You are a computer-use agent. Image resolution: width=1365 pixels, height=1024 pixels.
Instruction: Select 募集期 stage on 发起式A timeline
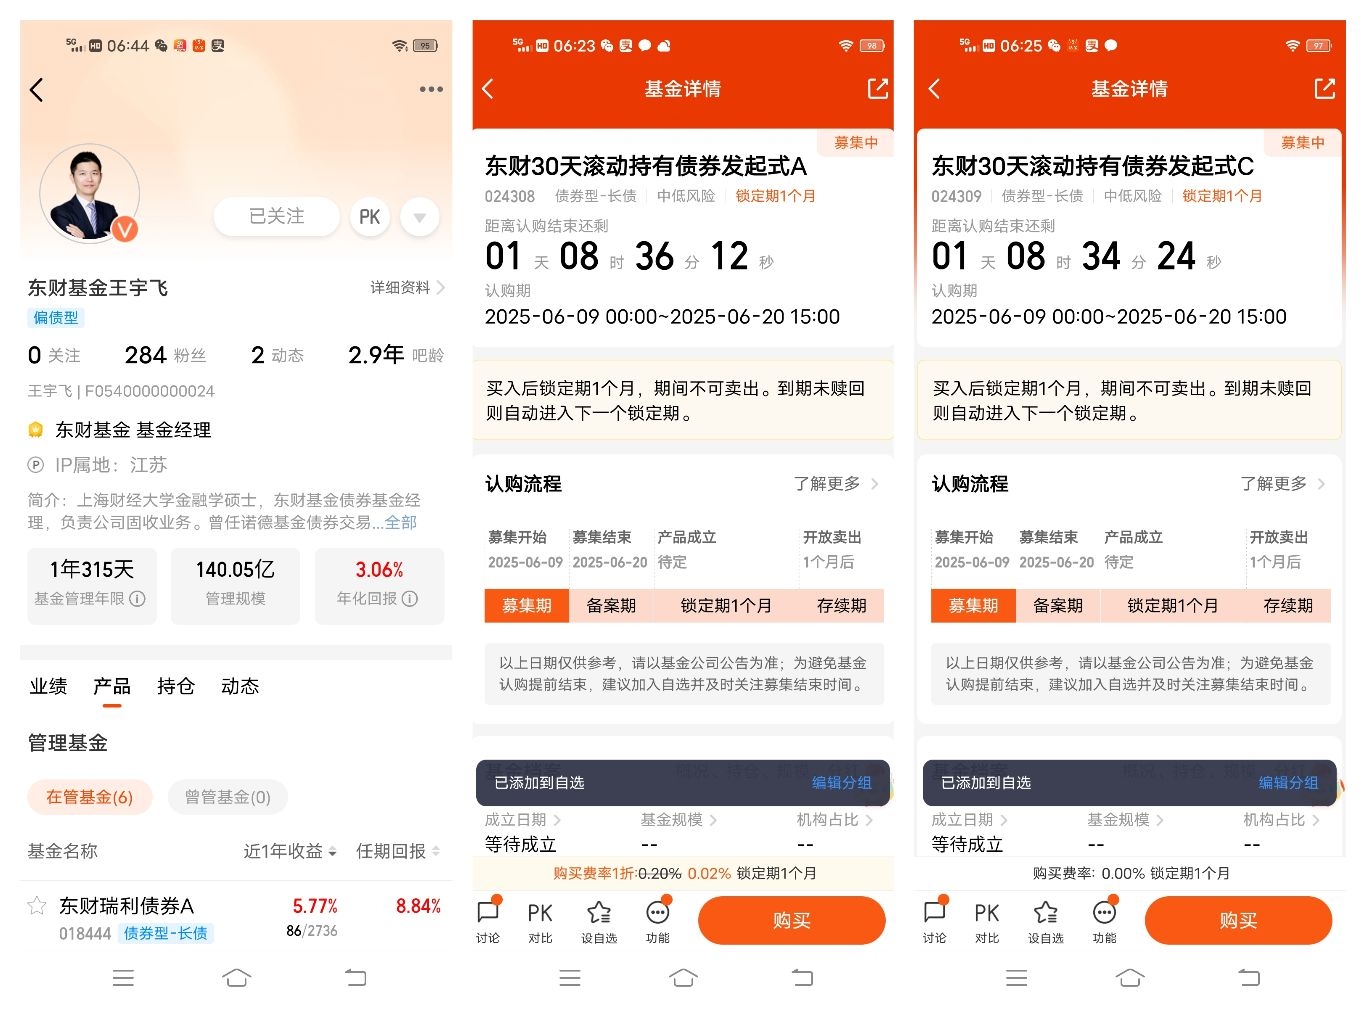[527, 606]
